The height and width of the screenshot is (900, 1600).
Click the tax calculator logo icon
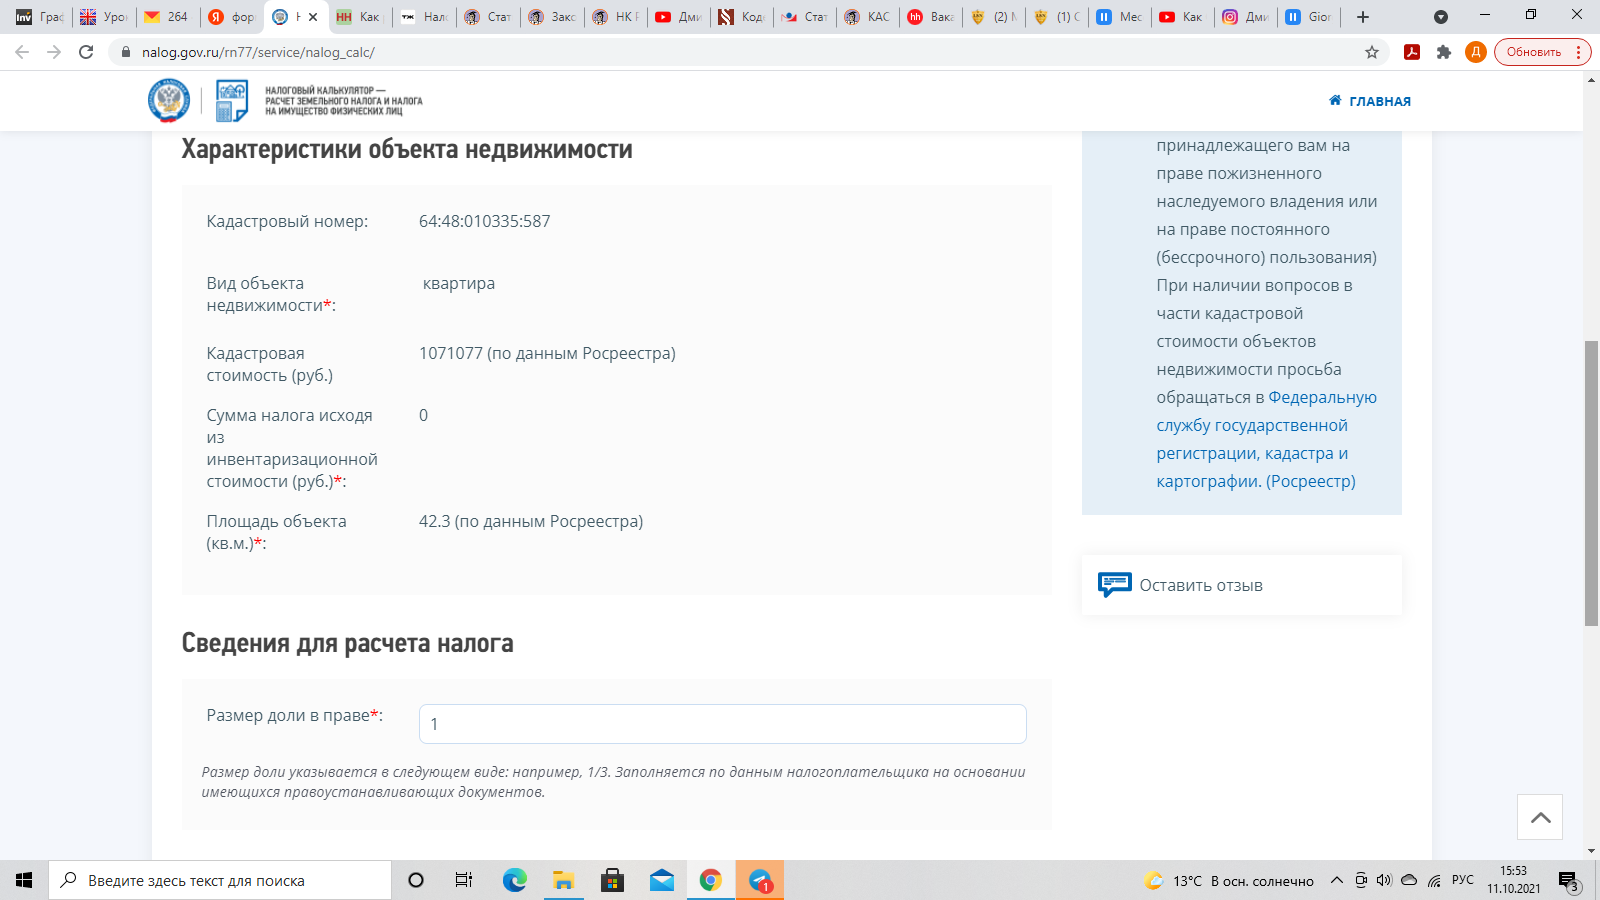tap(232, 101)
